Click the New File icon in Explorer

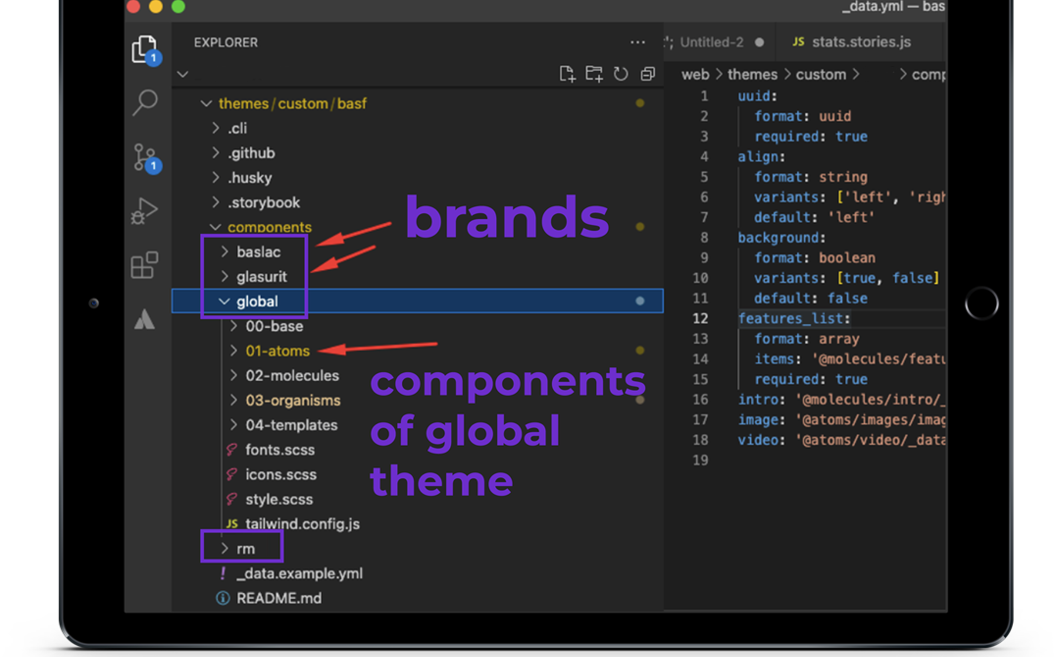pos(567,74)
